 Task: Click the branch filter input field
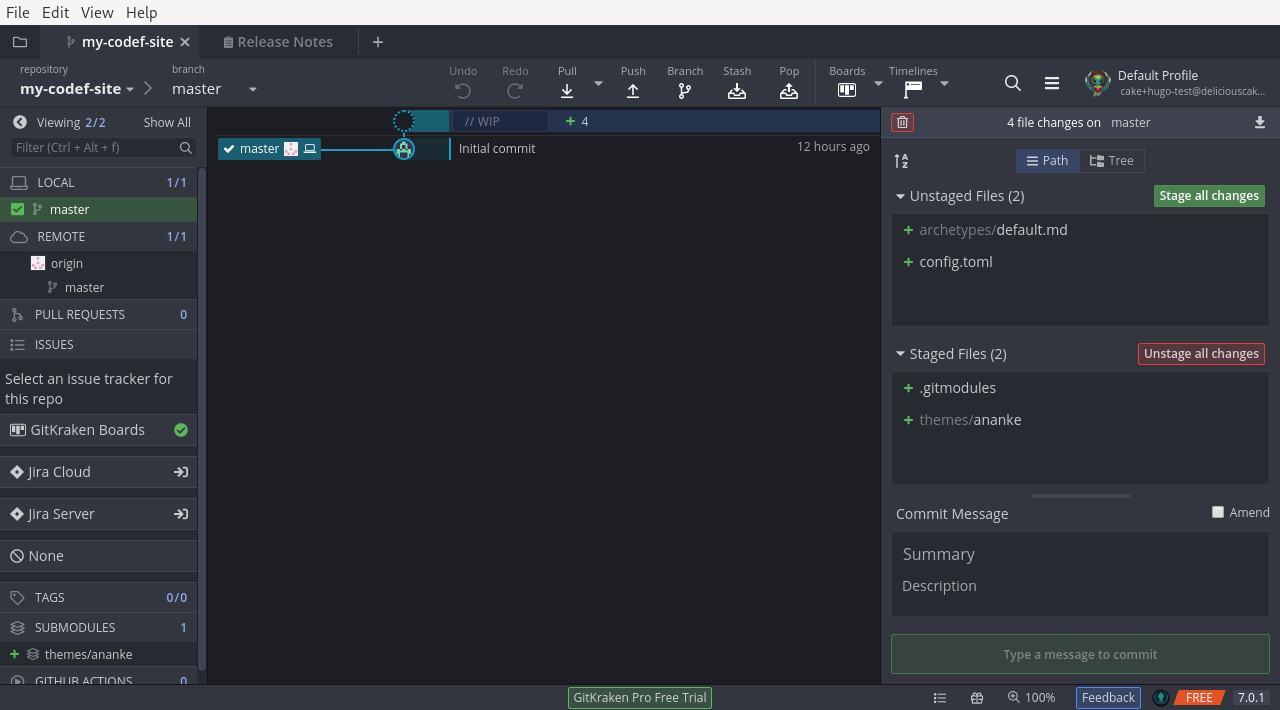pos(103,148)
